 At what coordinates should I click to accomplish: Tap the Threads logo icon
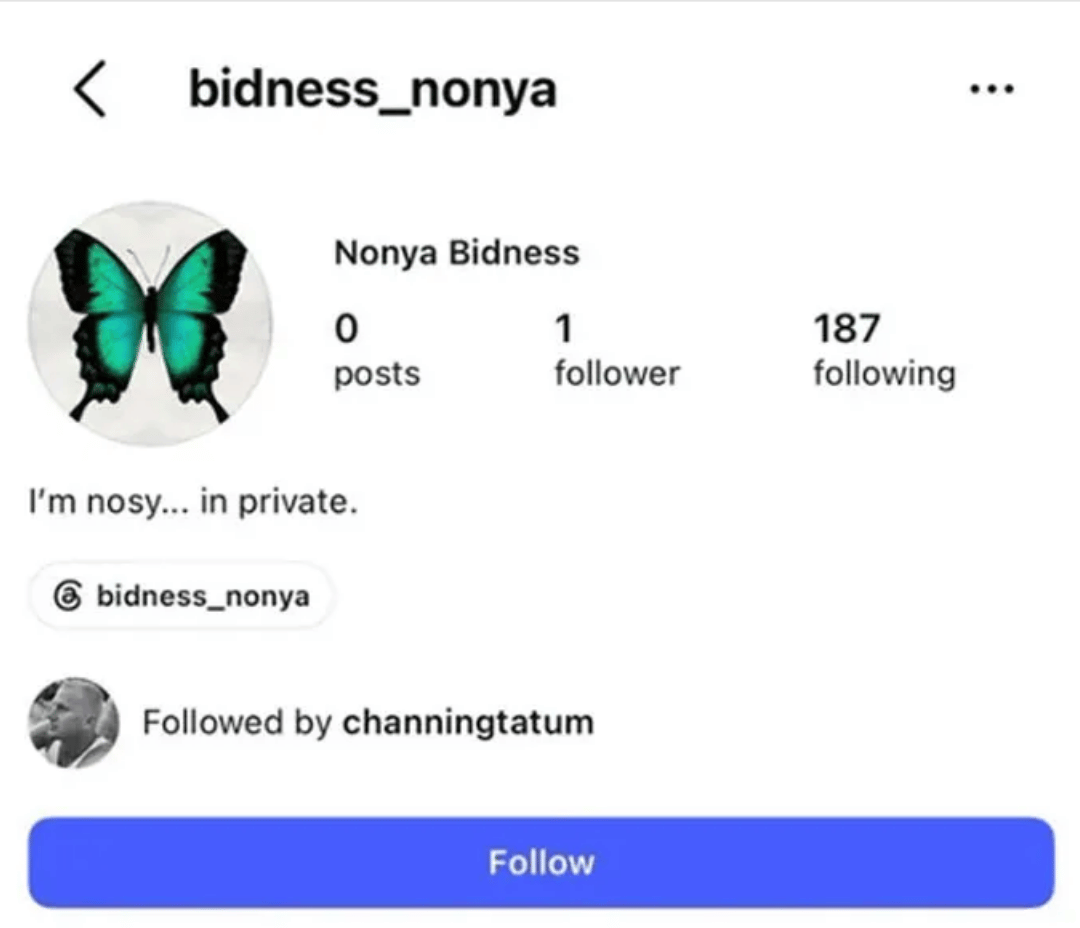tap(68, 596)
